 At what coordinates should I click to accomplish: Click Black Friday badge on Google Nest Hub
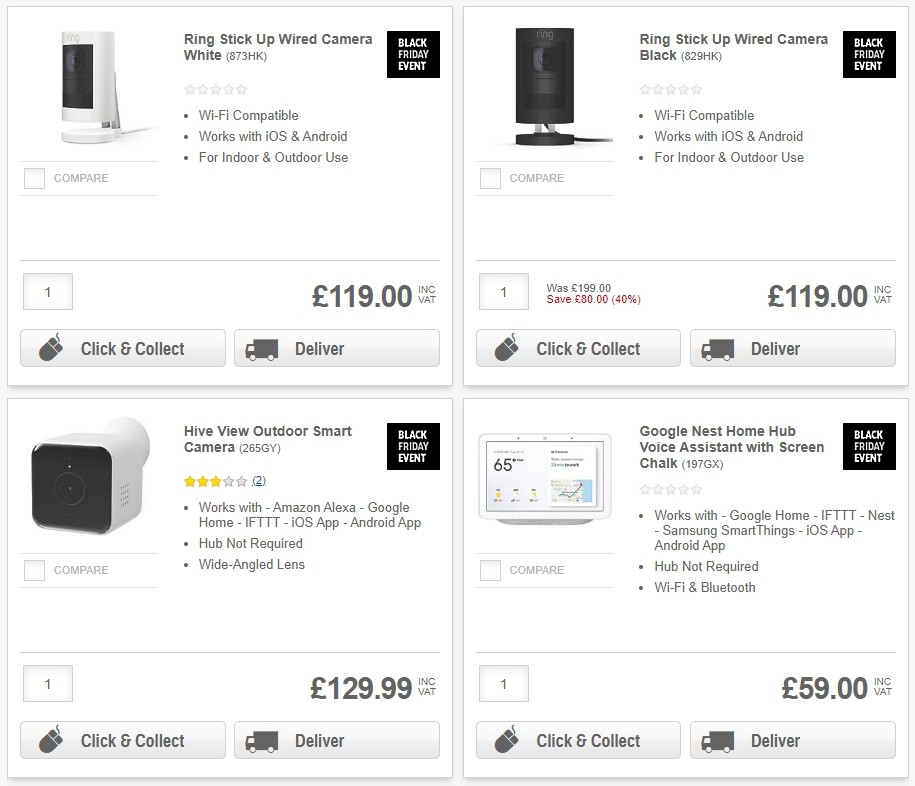[868, 447]
